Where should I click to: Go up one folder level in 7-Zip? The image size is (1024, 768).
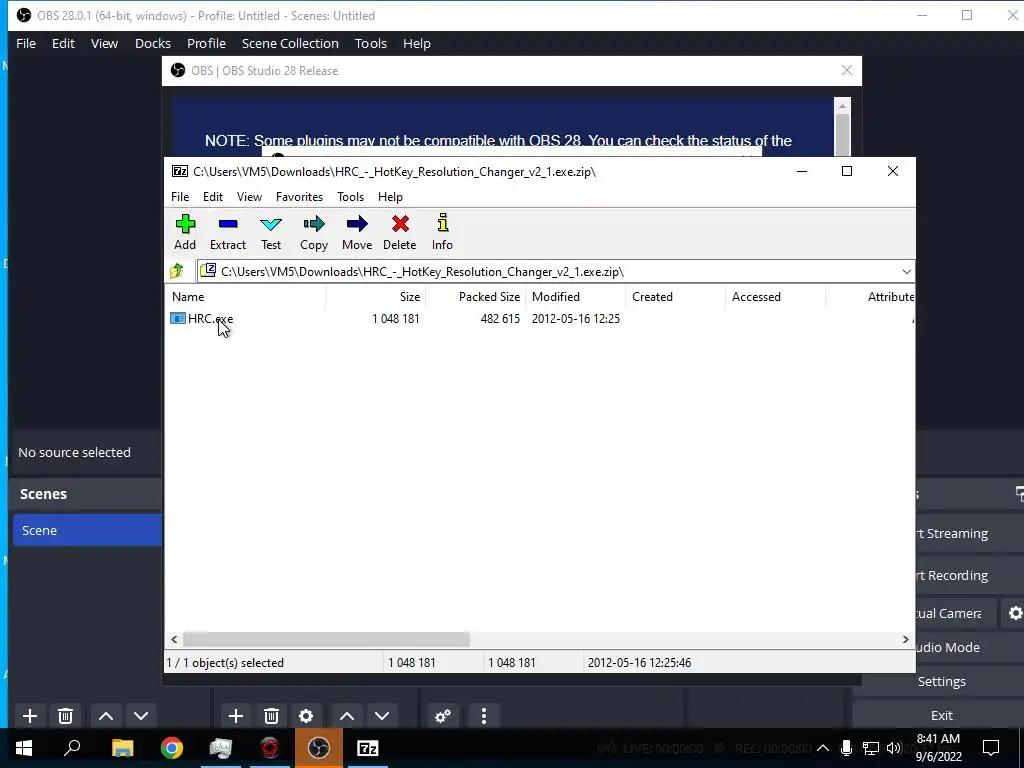[177, 271]
